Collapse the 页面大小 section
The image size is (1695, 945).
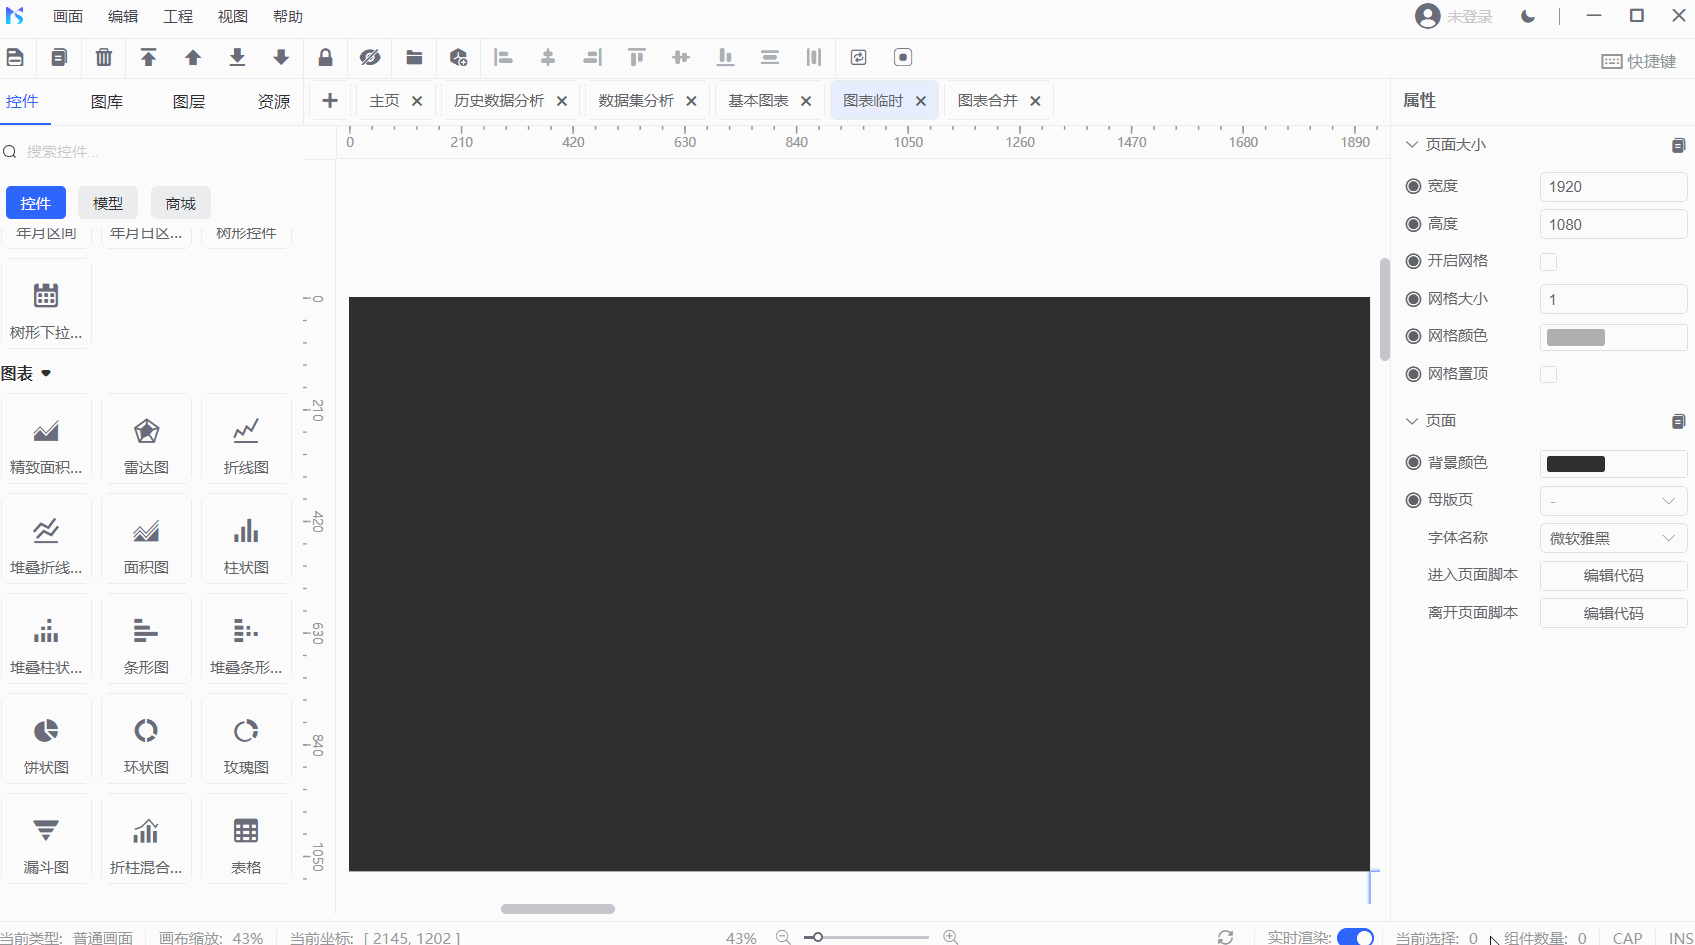(x=1412, y=145)
